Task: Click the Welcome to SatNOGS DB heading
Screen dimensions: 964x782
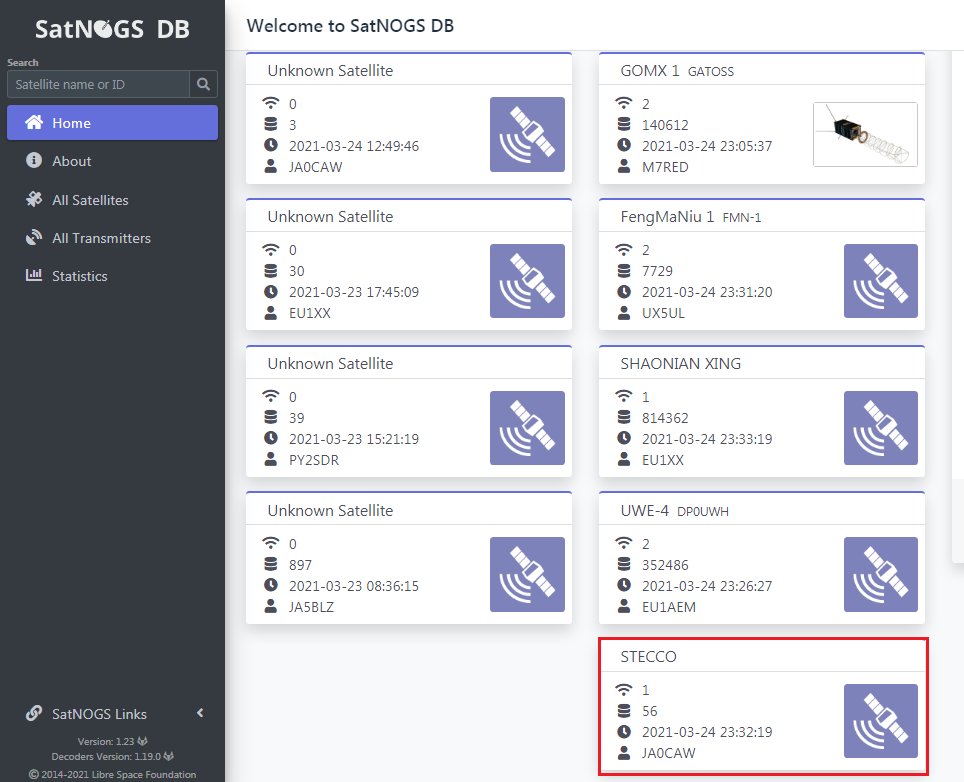Action: (350, 26)
